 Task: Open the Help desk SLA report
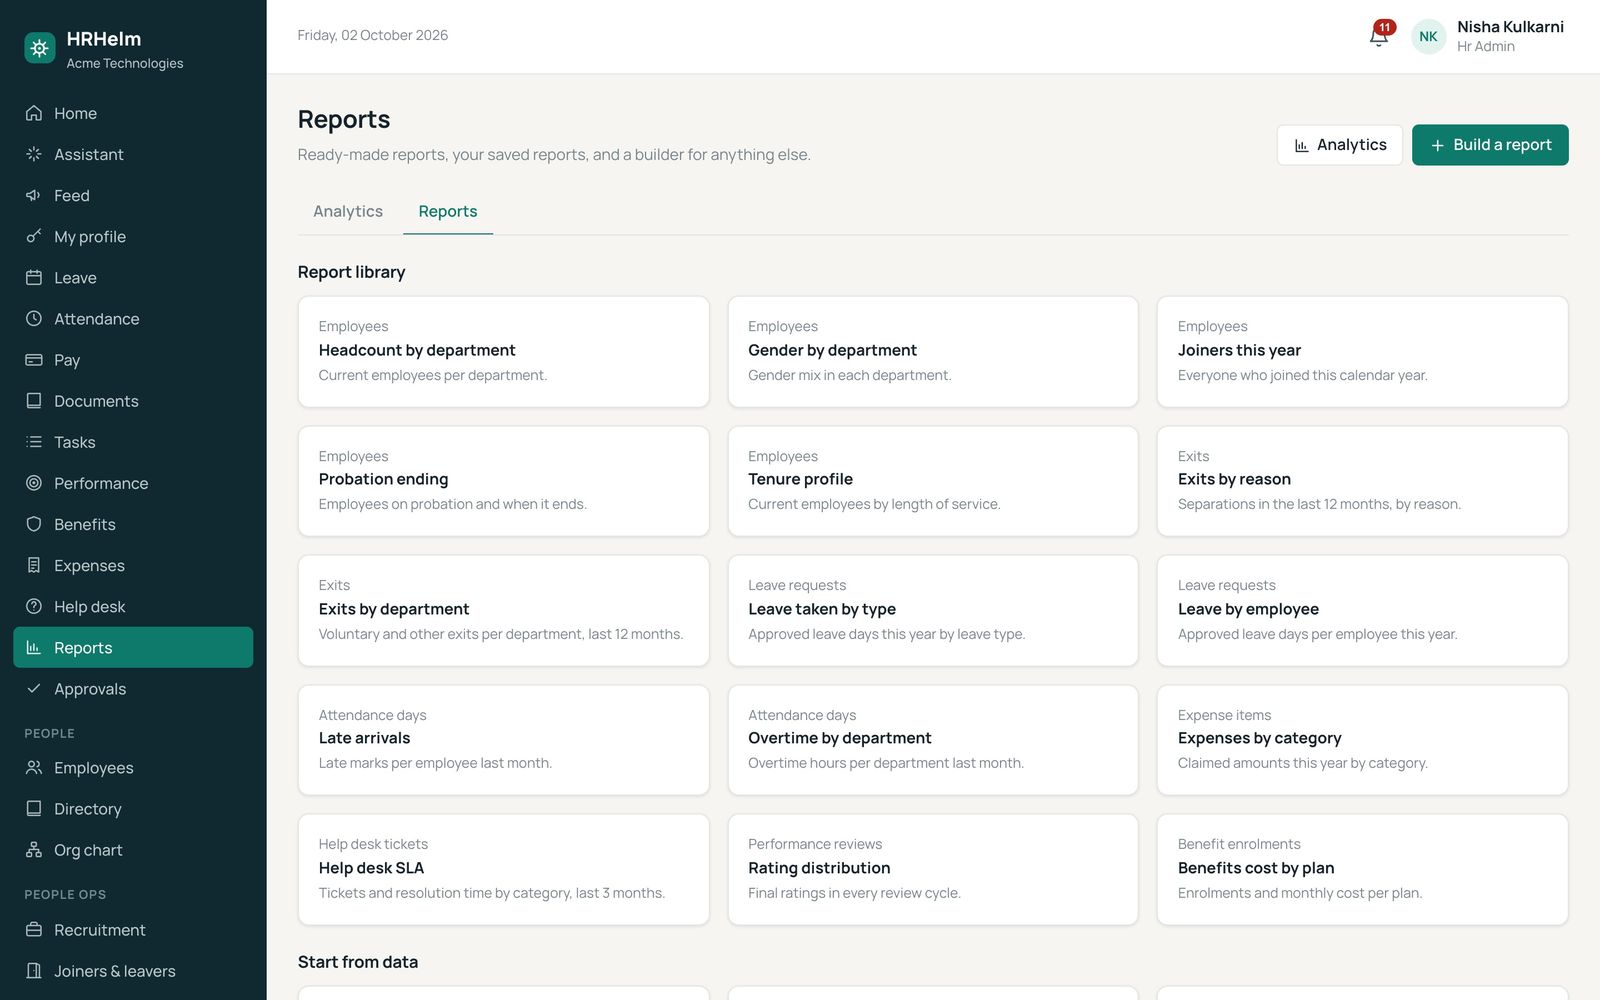click(503, 869)
